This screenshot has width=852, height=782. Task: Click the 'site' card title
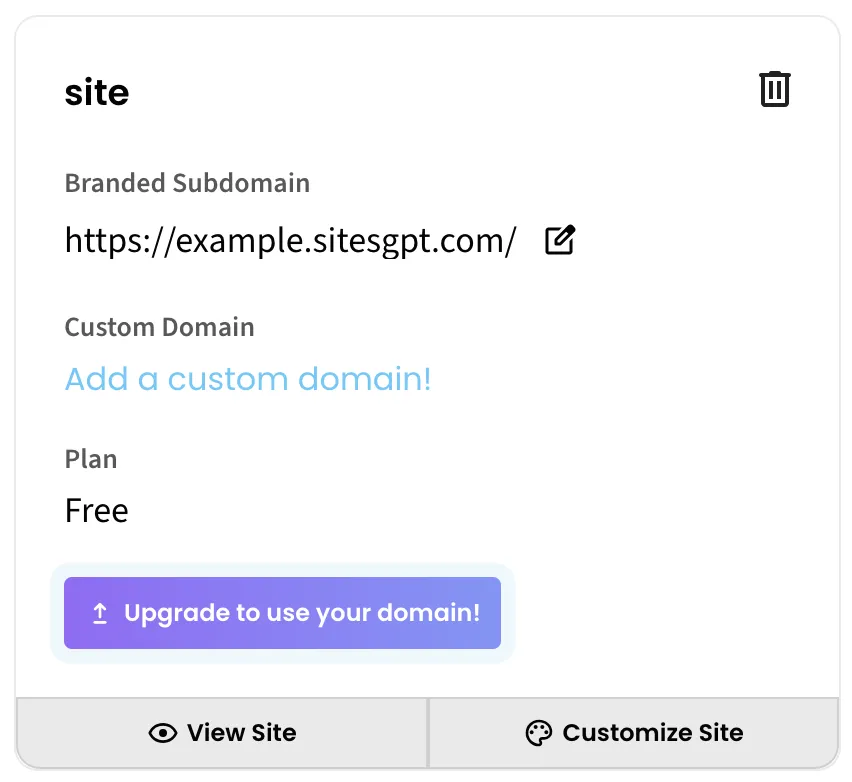pos(97,92)
